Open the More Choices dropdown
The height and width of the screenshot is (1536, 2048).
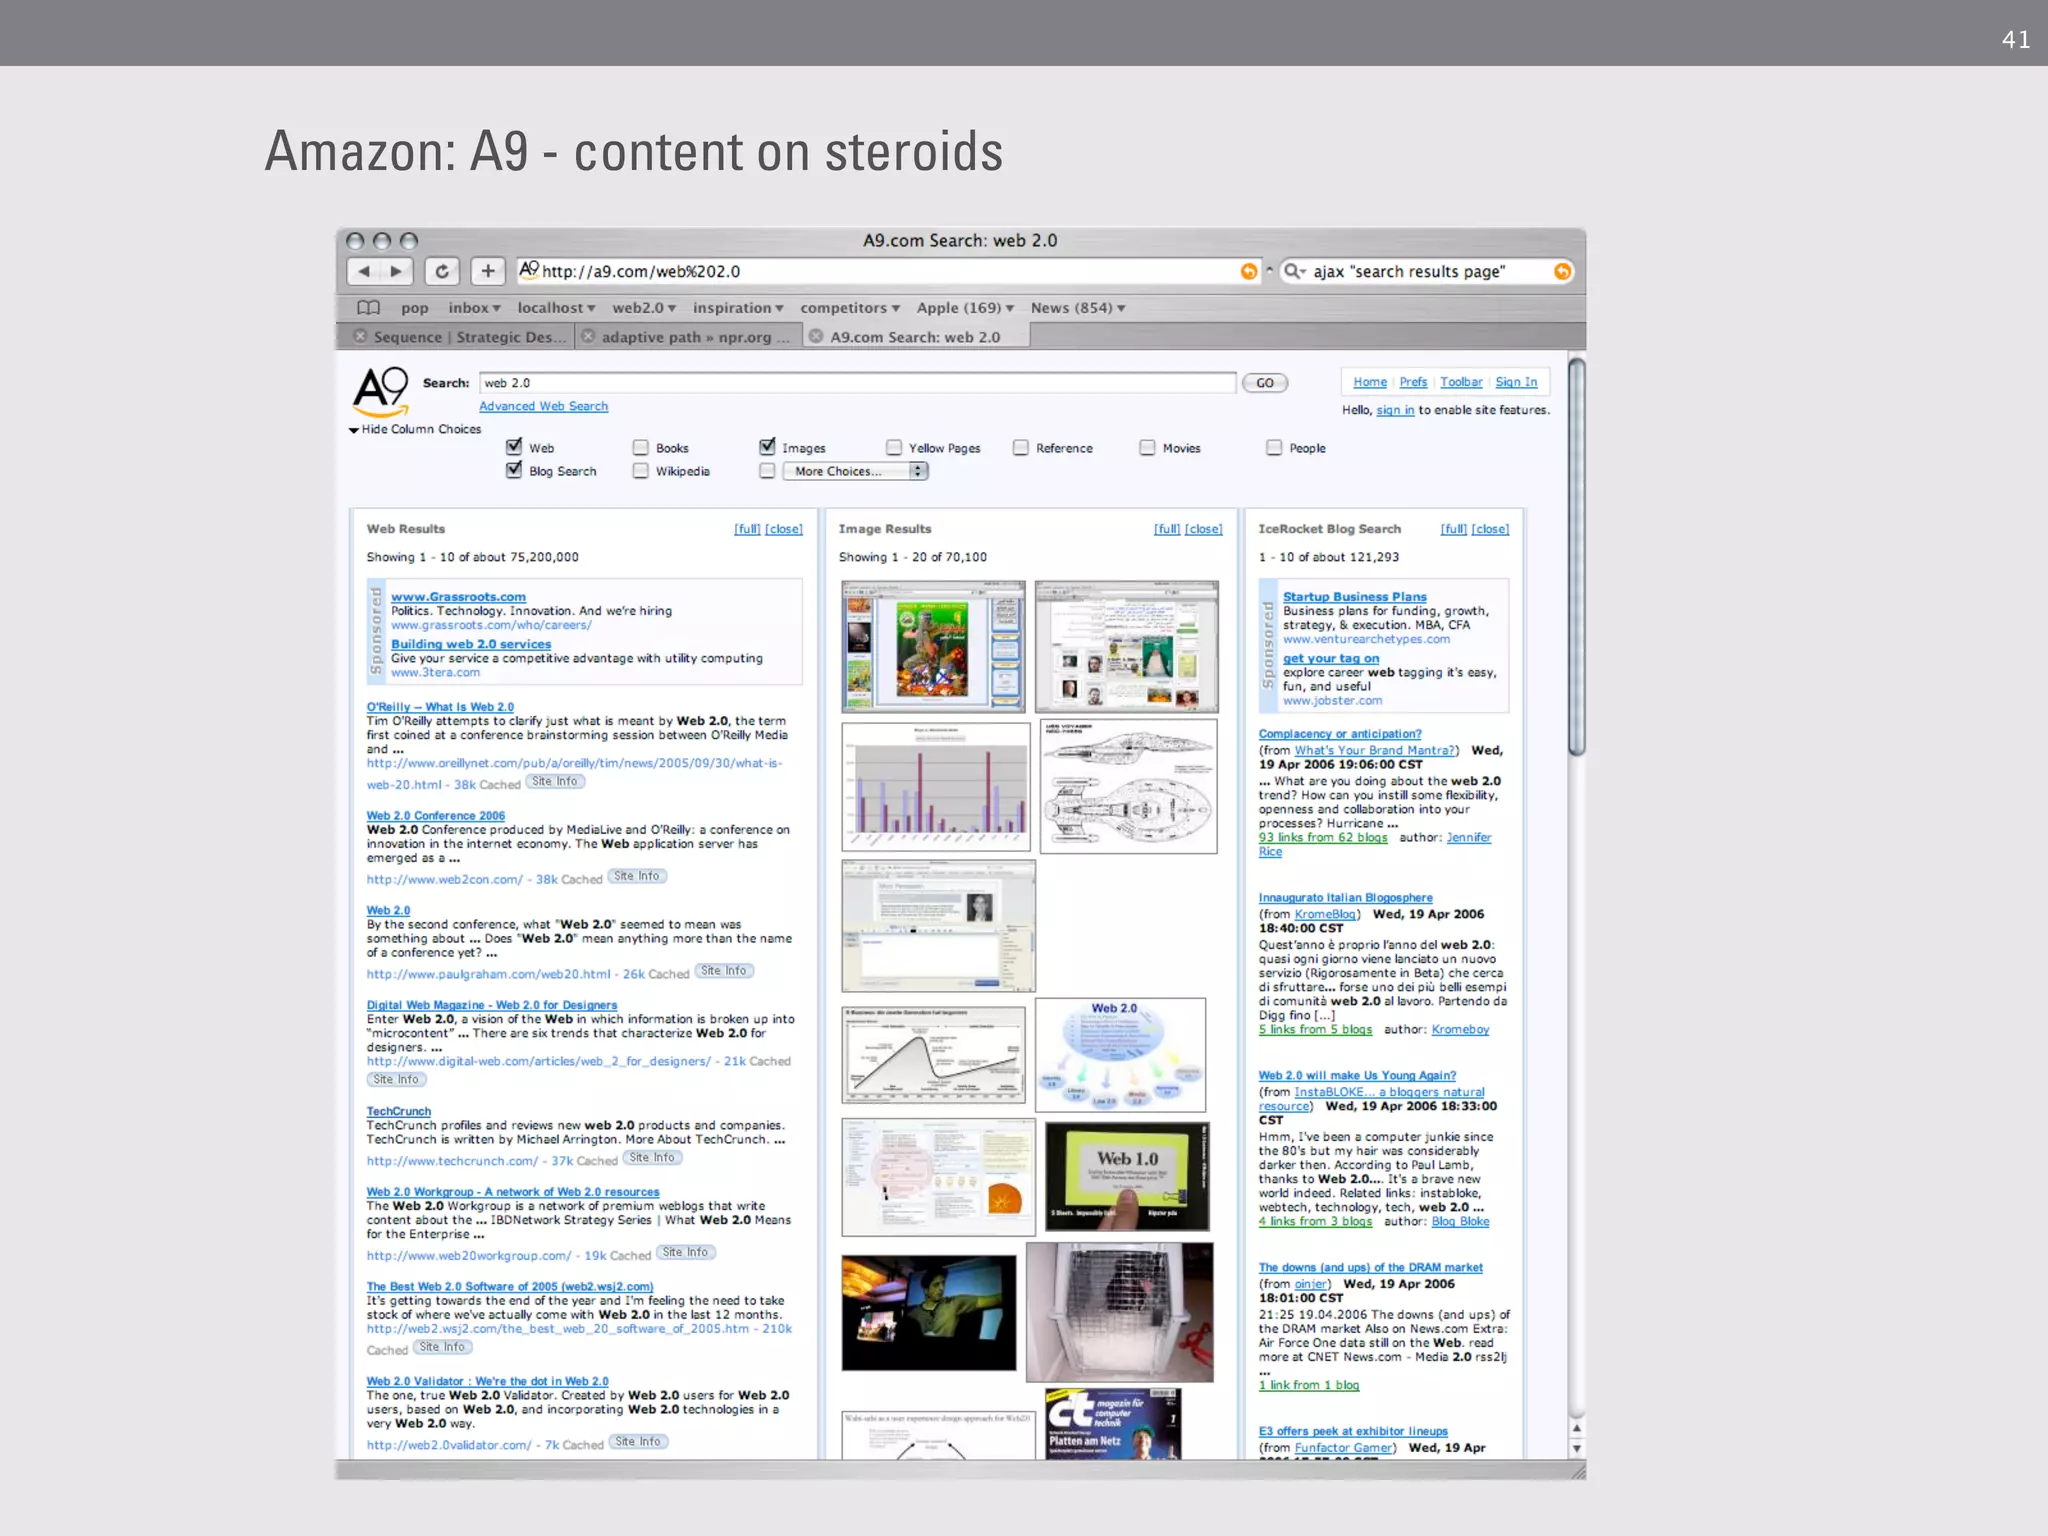[856, 471]
